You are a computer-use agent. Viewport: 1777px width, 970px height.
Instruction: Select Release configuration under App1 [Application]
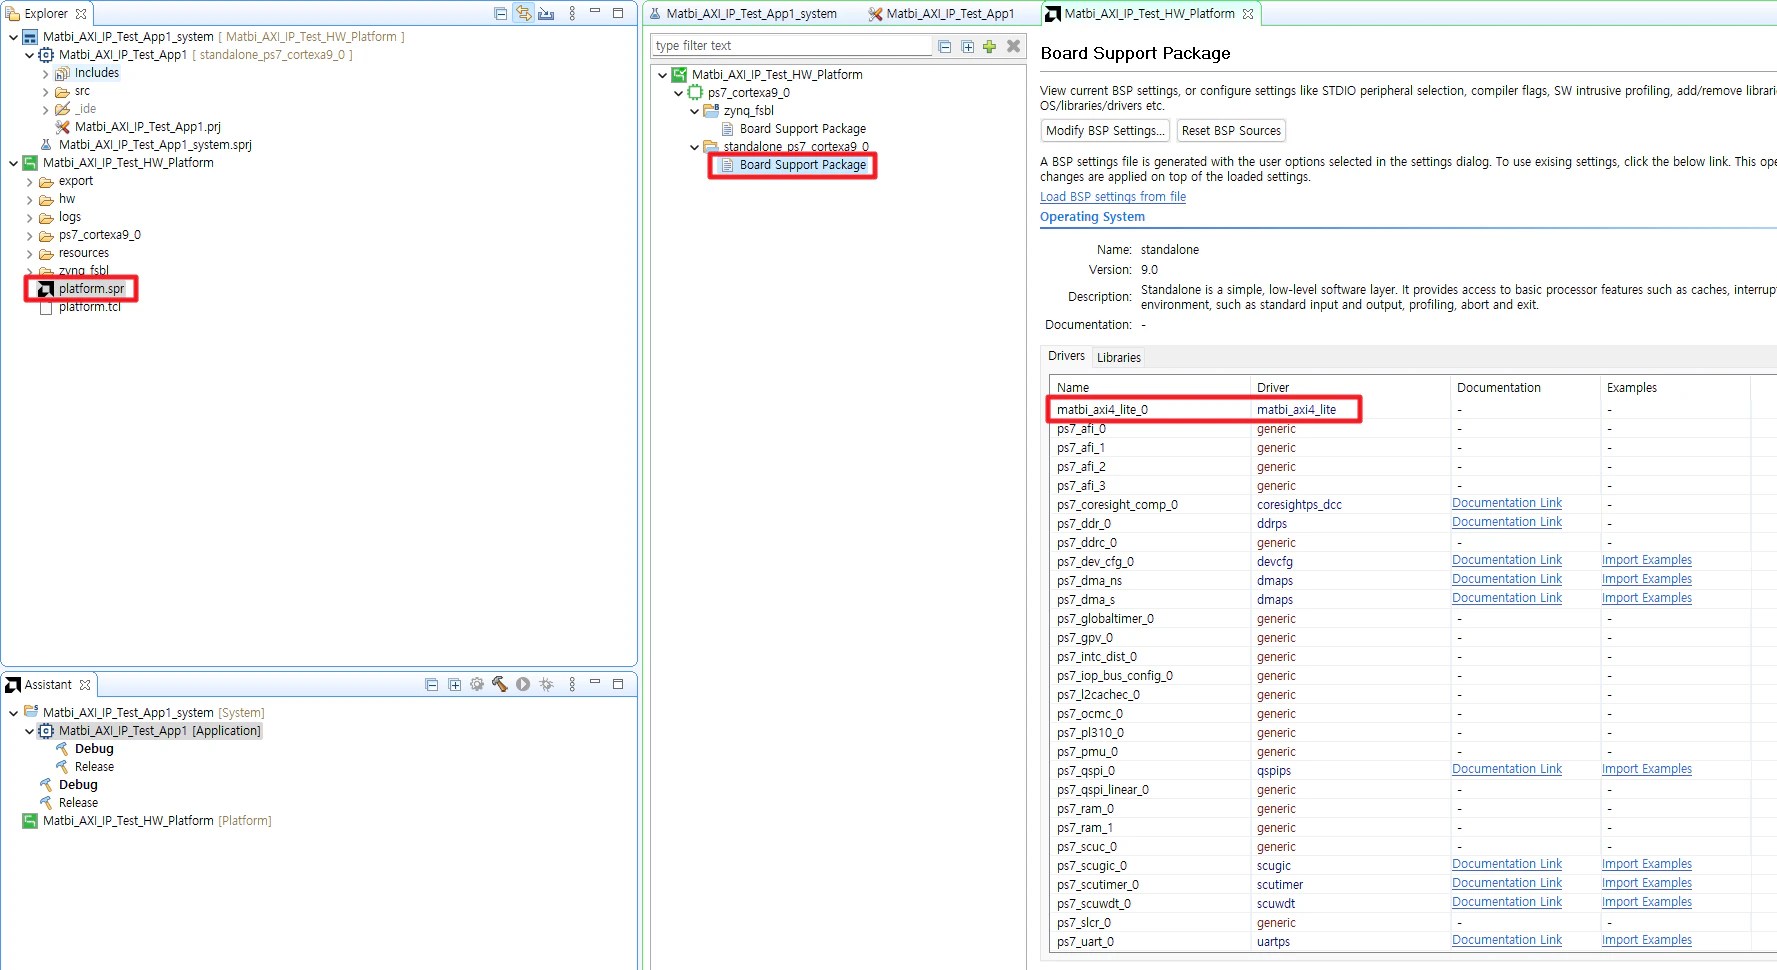pos(94,767)
